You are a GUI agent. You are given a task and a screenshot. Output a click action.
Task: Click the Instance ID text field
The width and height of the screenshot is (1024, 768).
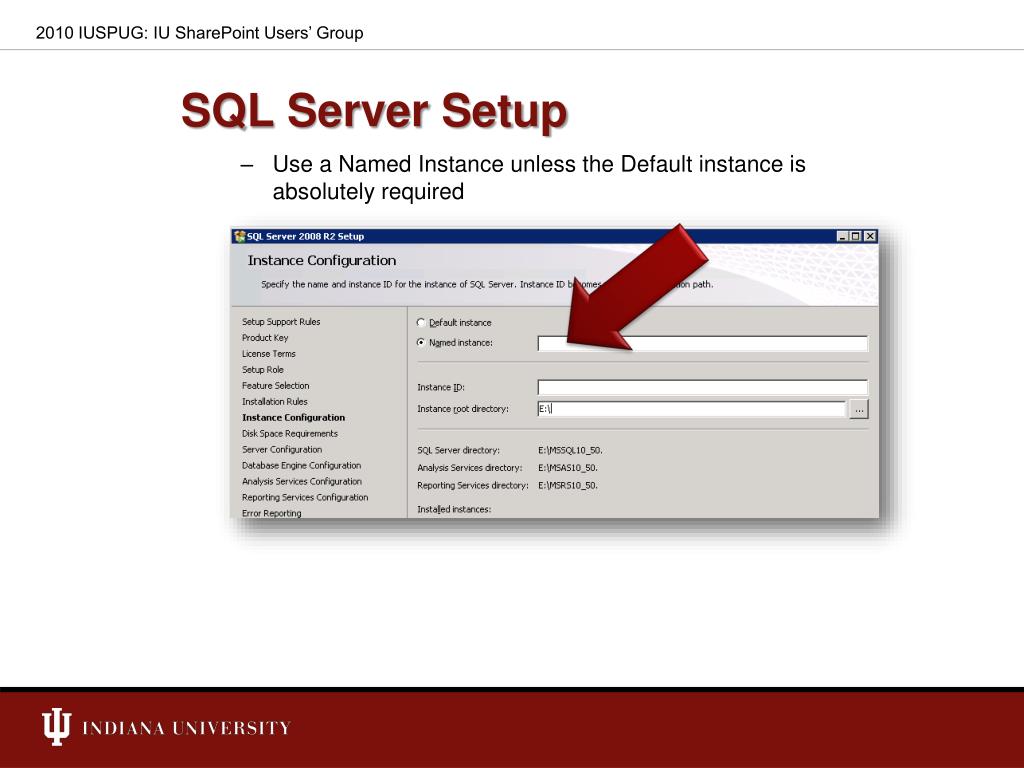coord(703,387)
